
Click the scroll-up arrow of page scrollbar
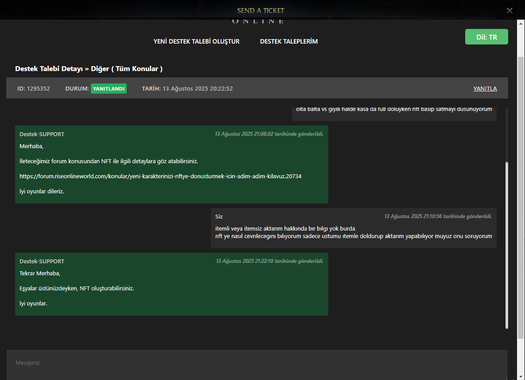pos(521,24)
